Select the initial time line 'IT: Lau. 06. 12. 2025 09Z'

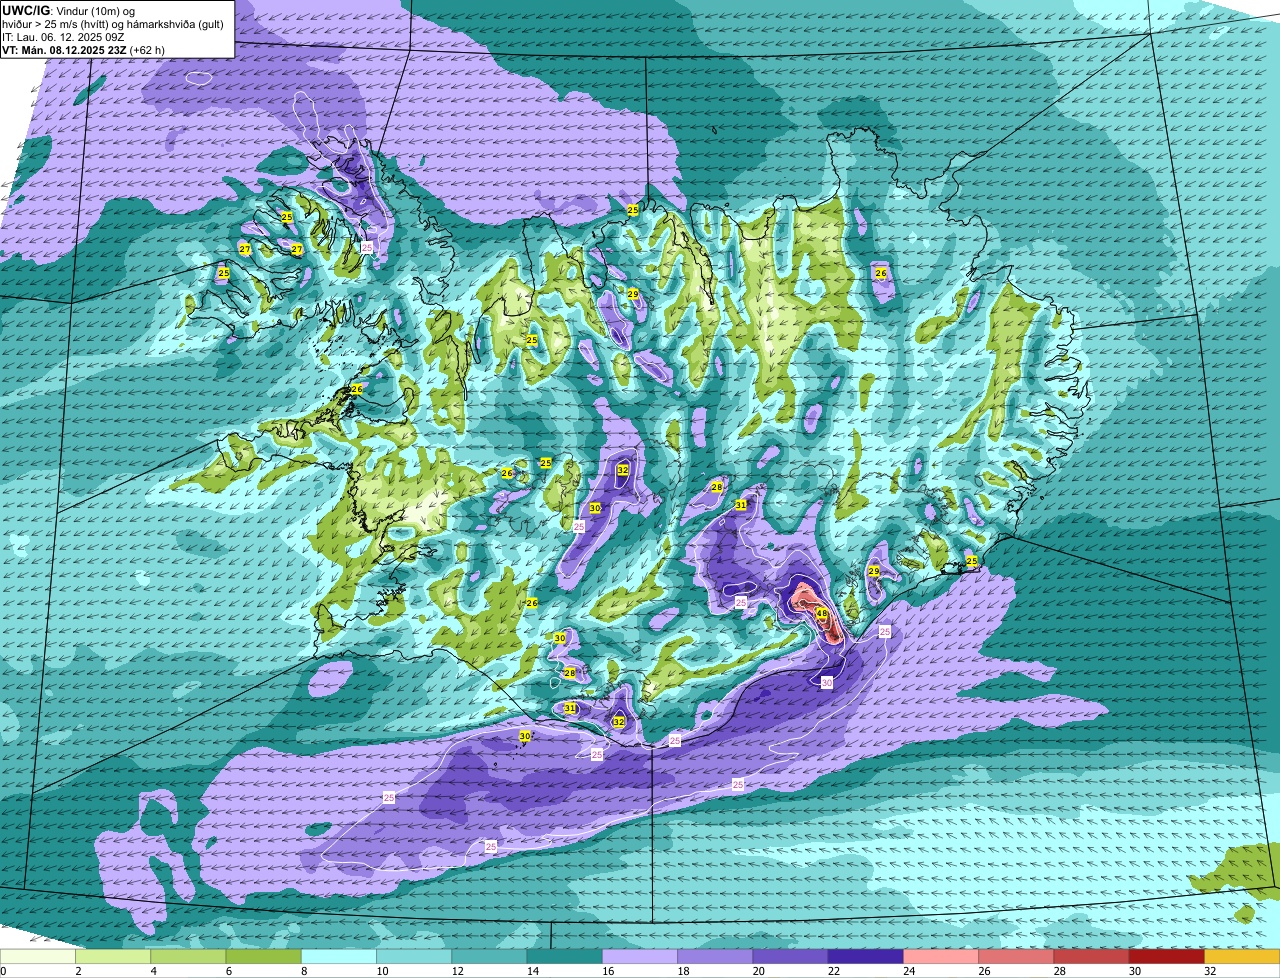pos(62,37)
